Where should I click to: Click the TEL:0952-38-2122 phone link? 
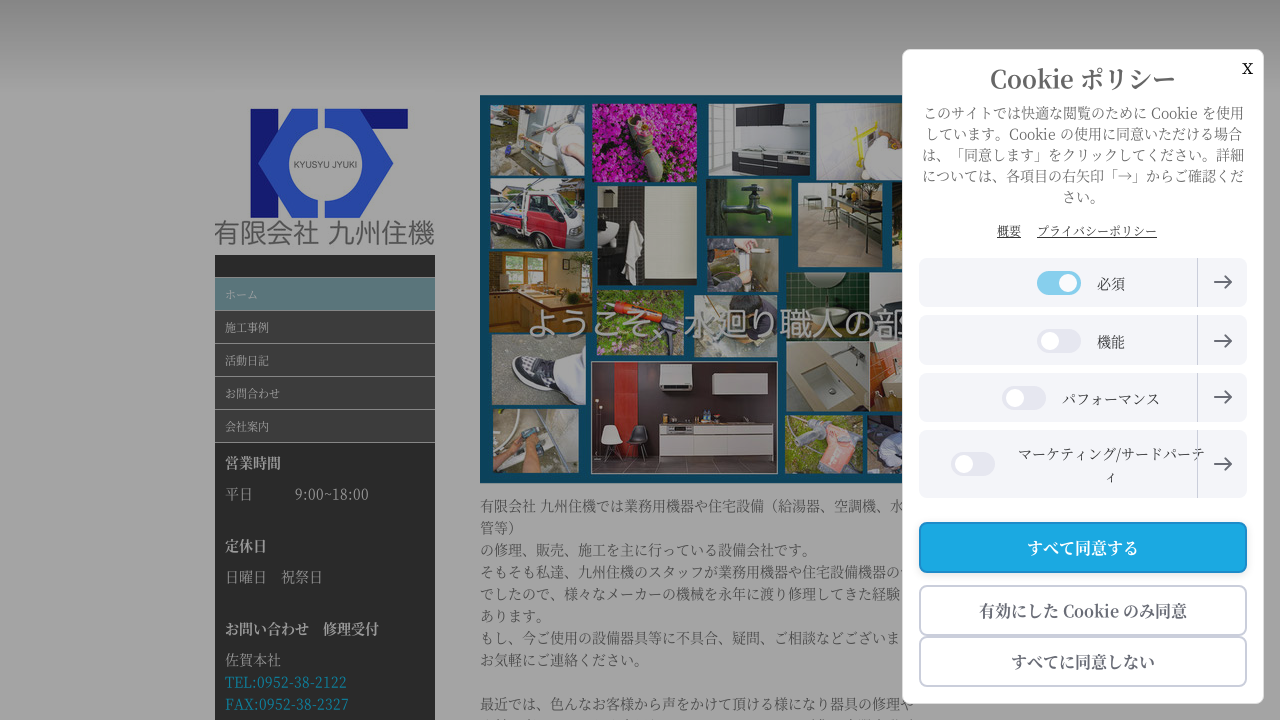(x=286, y=682)
